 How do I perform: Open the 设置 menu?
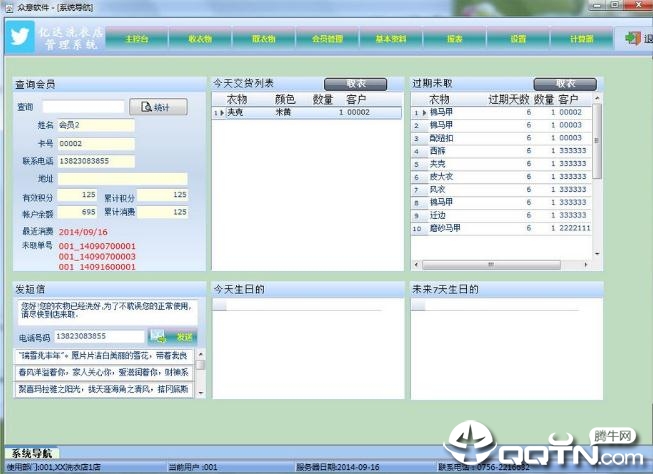pyautogui.click(x=518, y=39)
